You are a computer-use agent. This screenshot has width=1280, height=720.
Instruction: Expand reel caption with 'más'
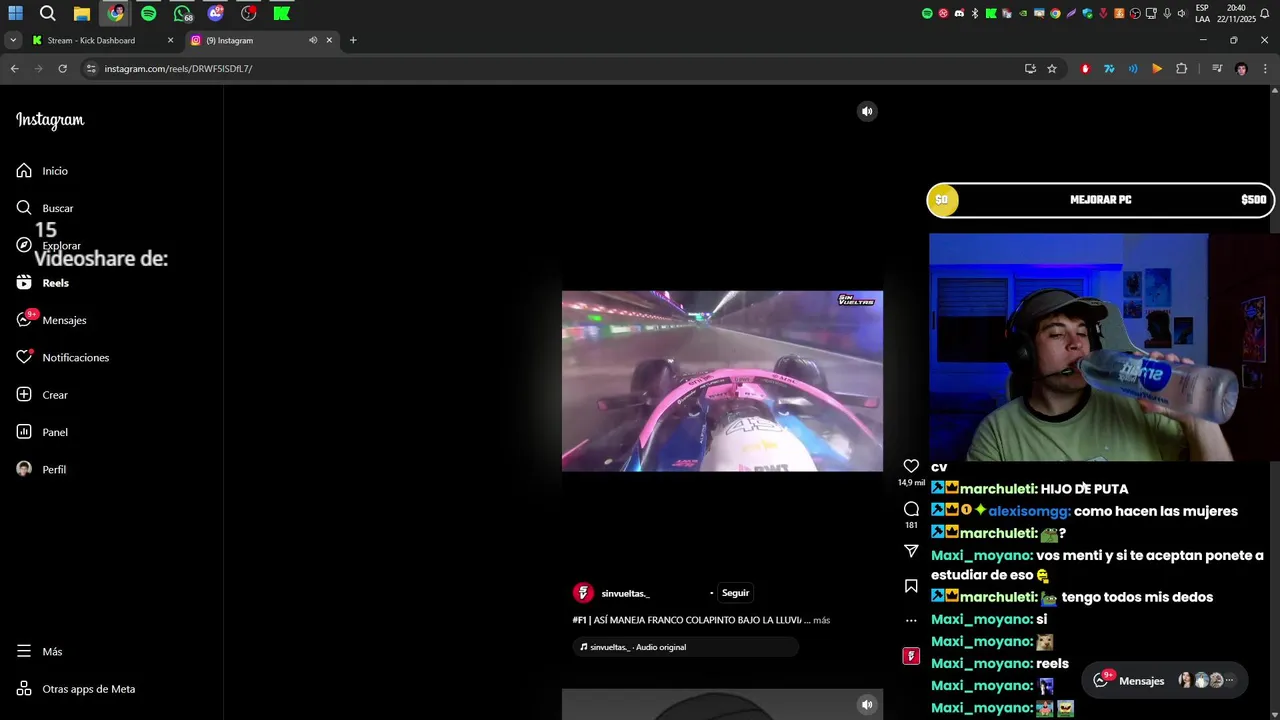821,620
